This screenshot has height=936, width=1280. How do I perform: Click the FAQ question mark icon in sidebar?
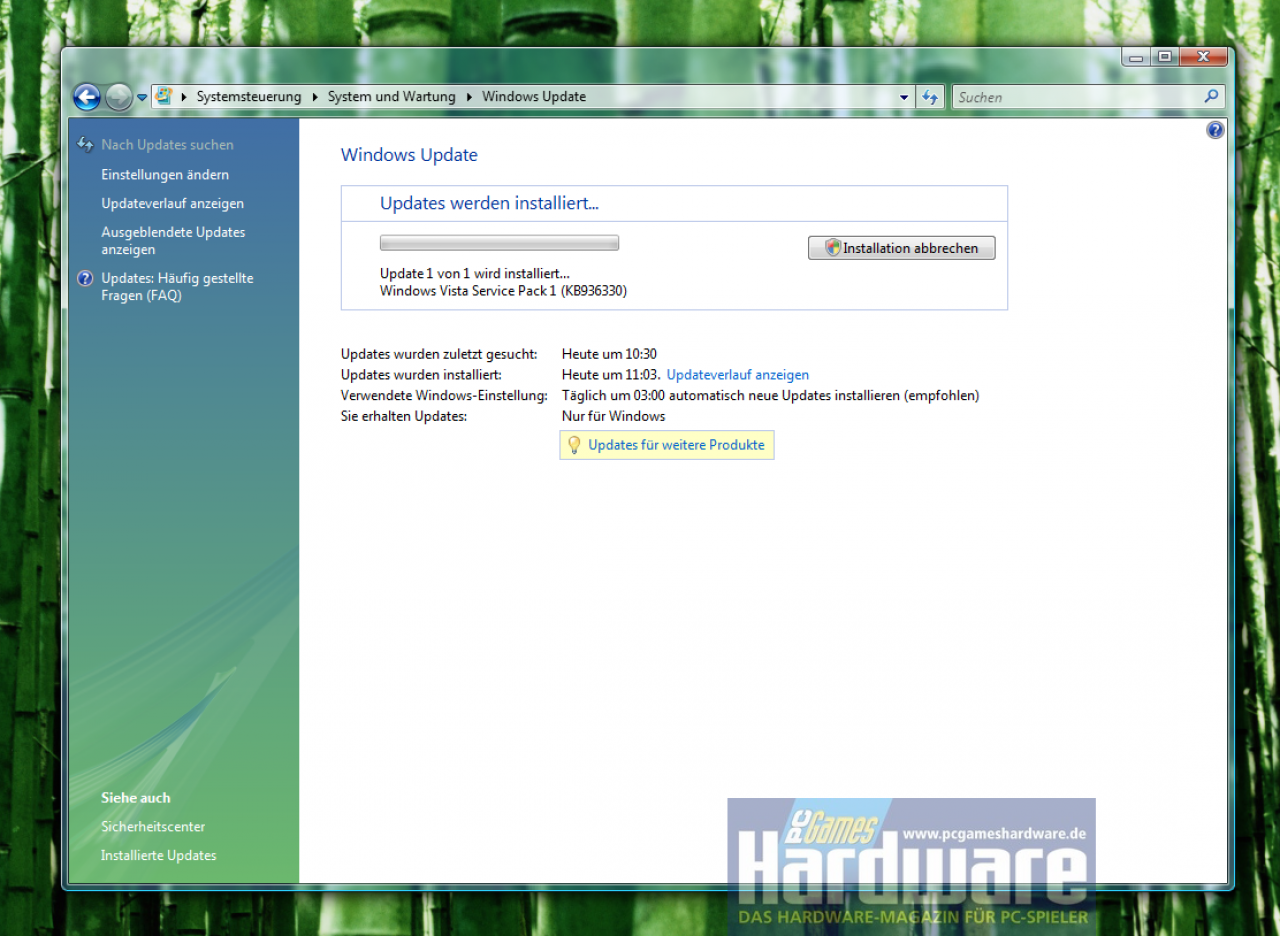point(85,279)
